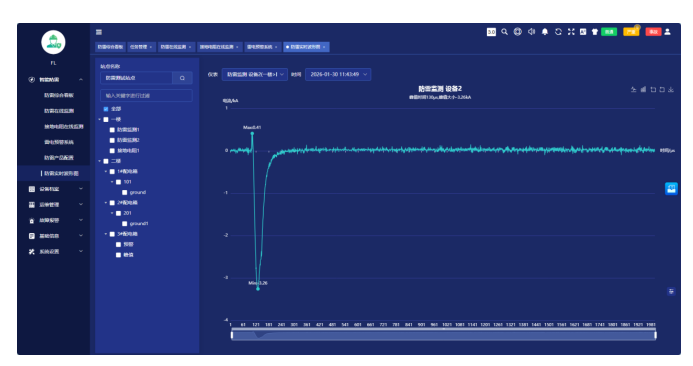The image size is (693, 366).
Task: Check the ground1 checkbox under 201
Action: (x=125, y=224)
